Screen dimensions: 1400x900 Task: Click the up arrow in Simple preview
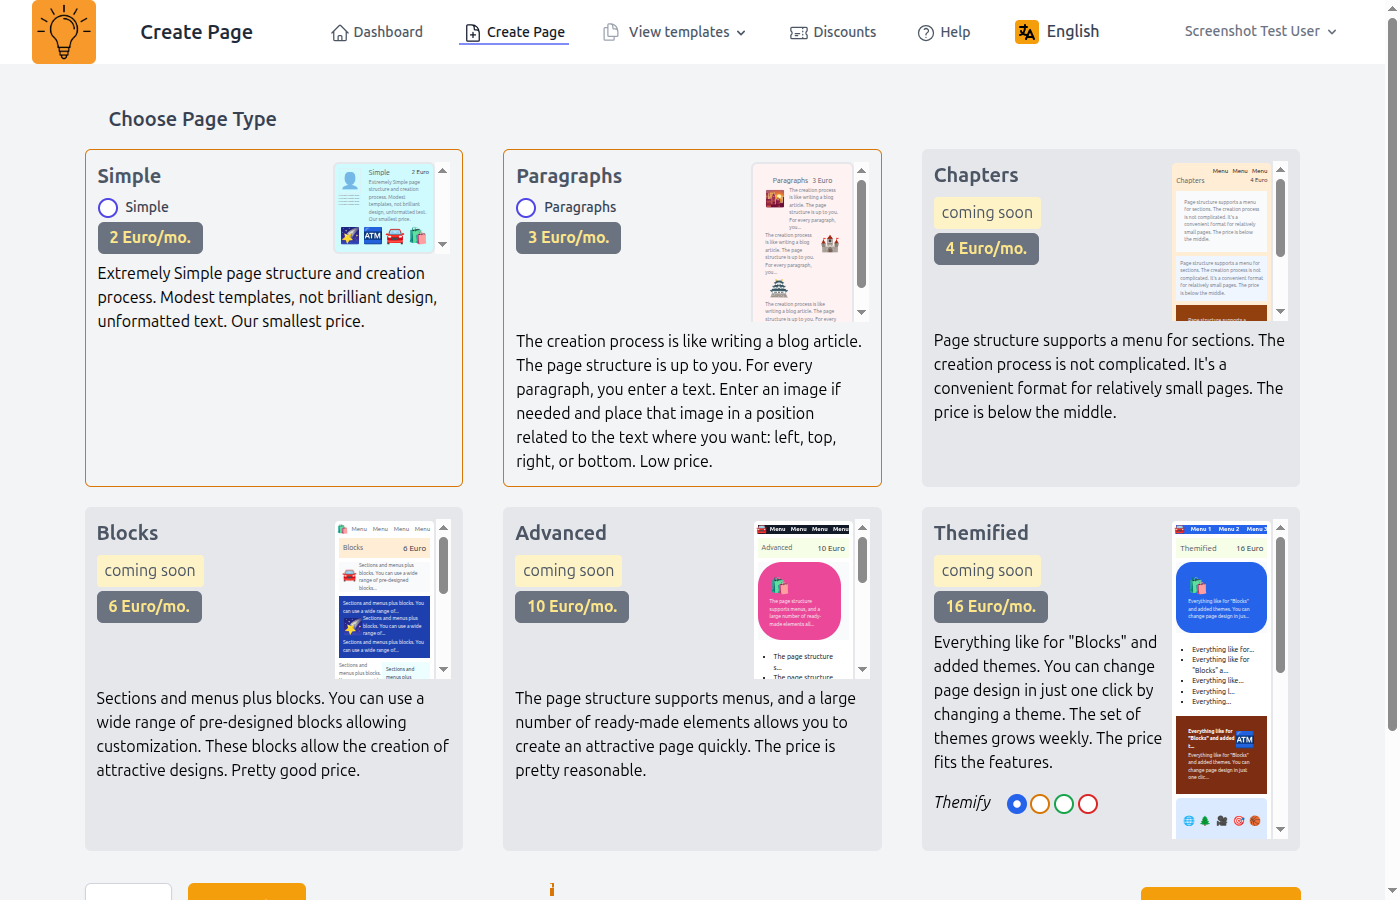point(442,171)
